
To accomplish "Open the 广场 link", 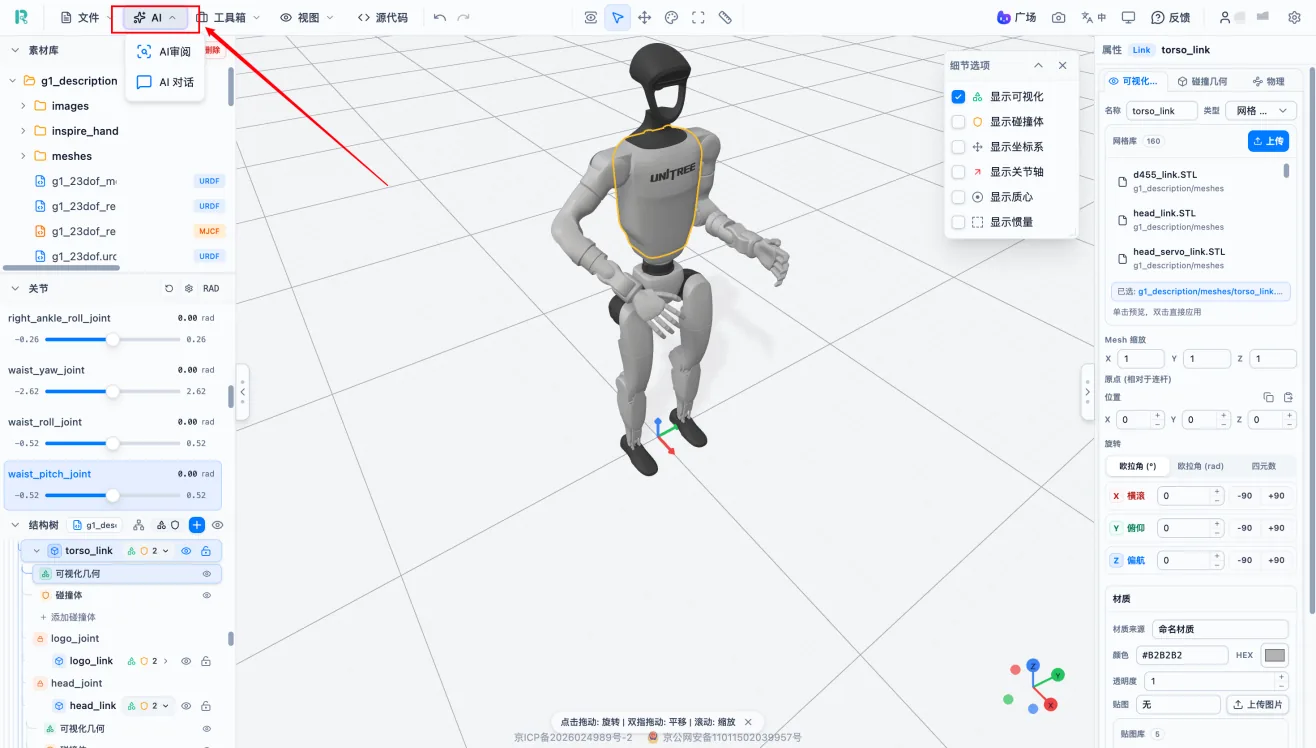I will coord(1016,18).
